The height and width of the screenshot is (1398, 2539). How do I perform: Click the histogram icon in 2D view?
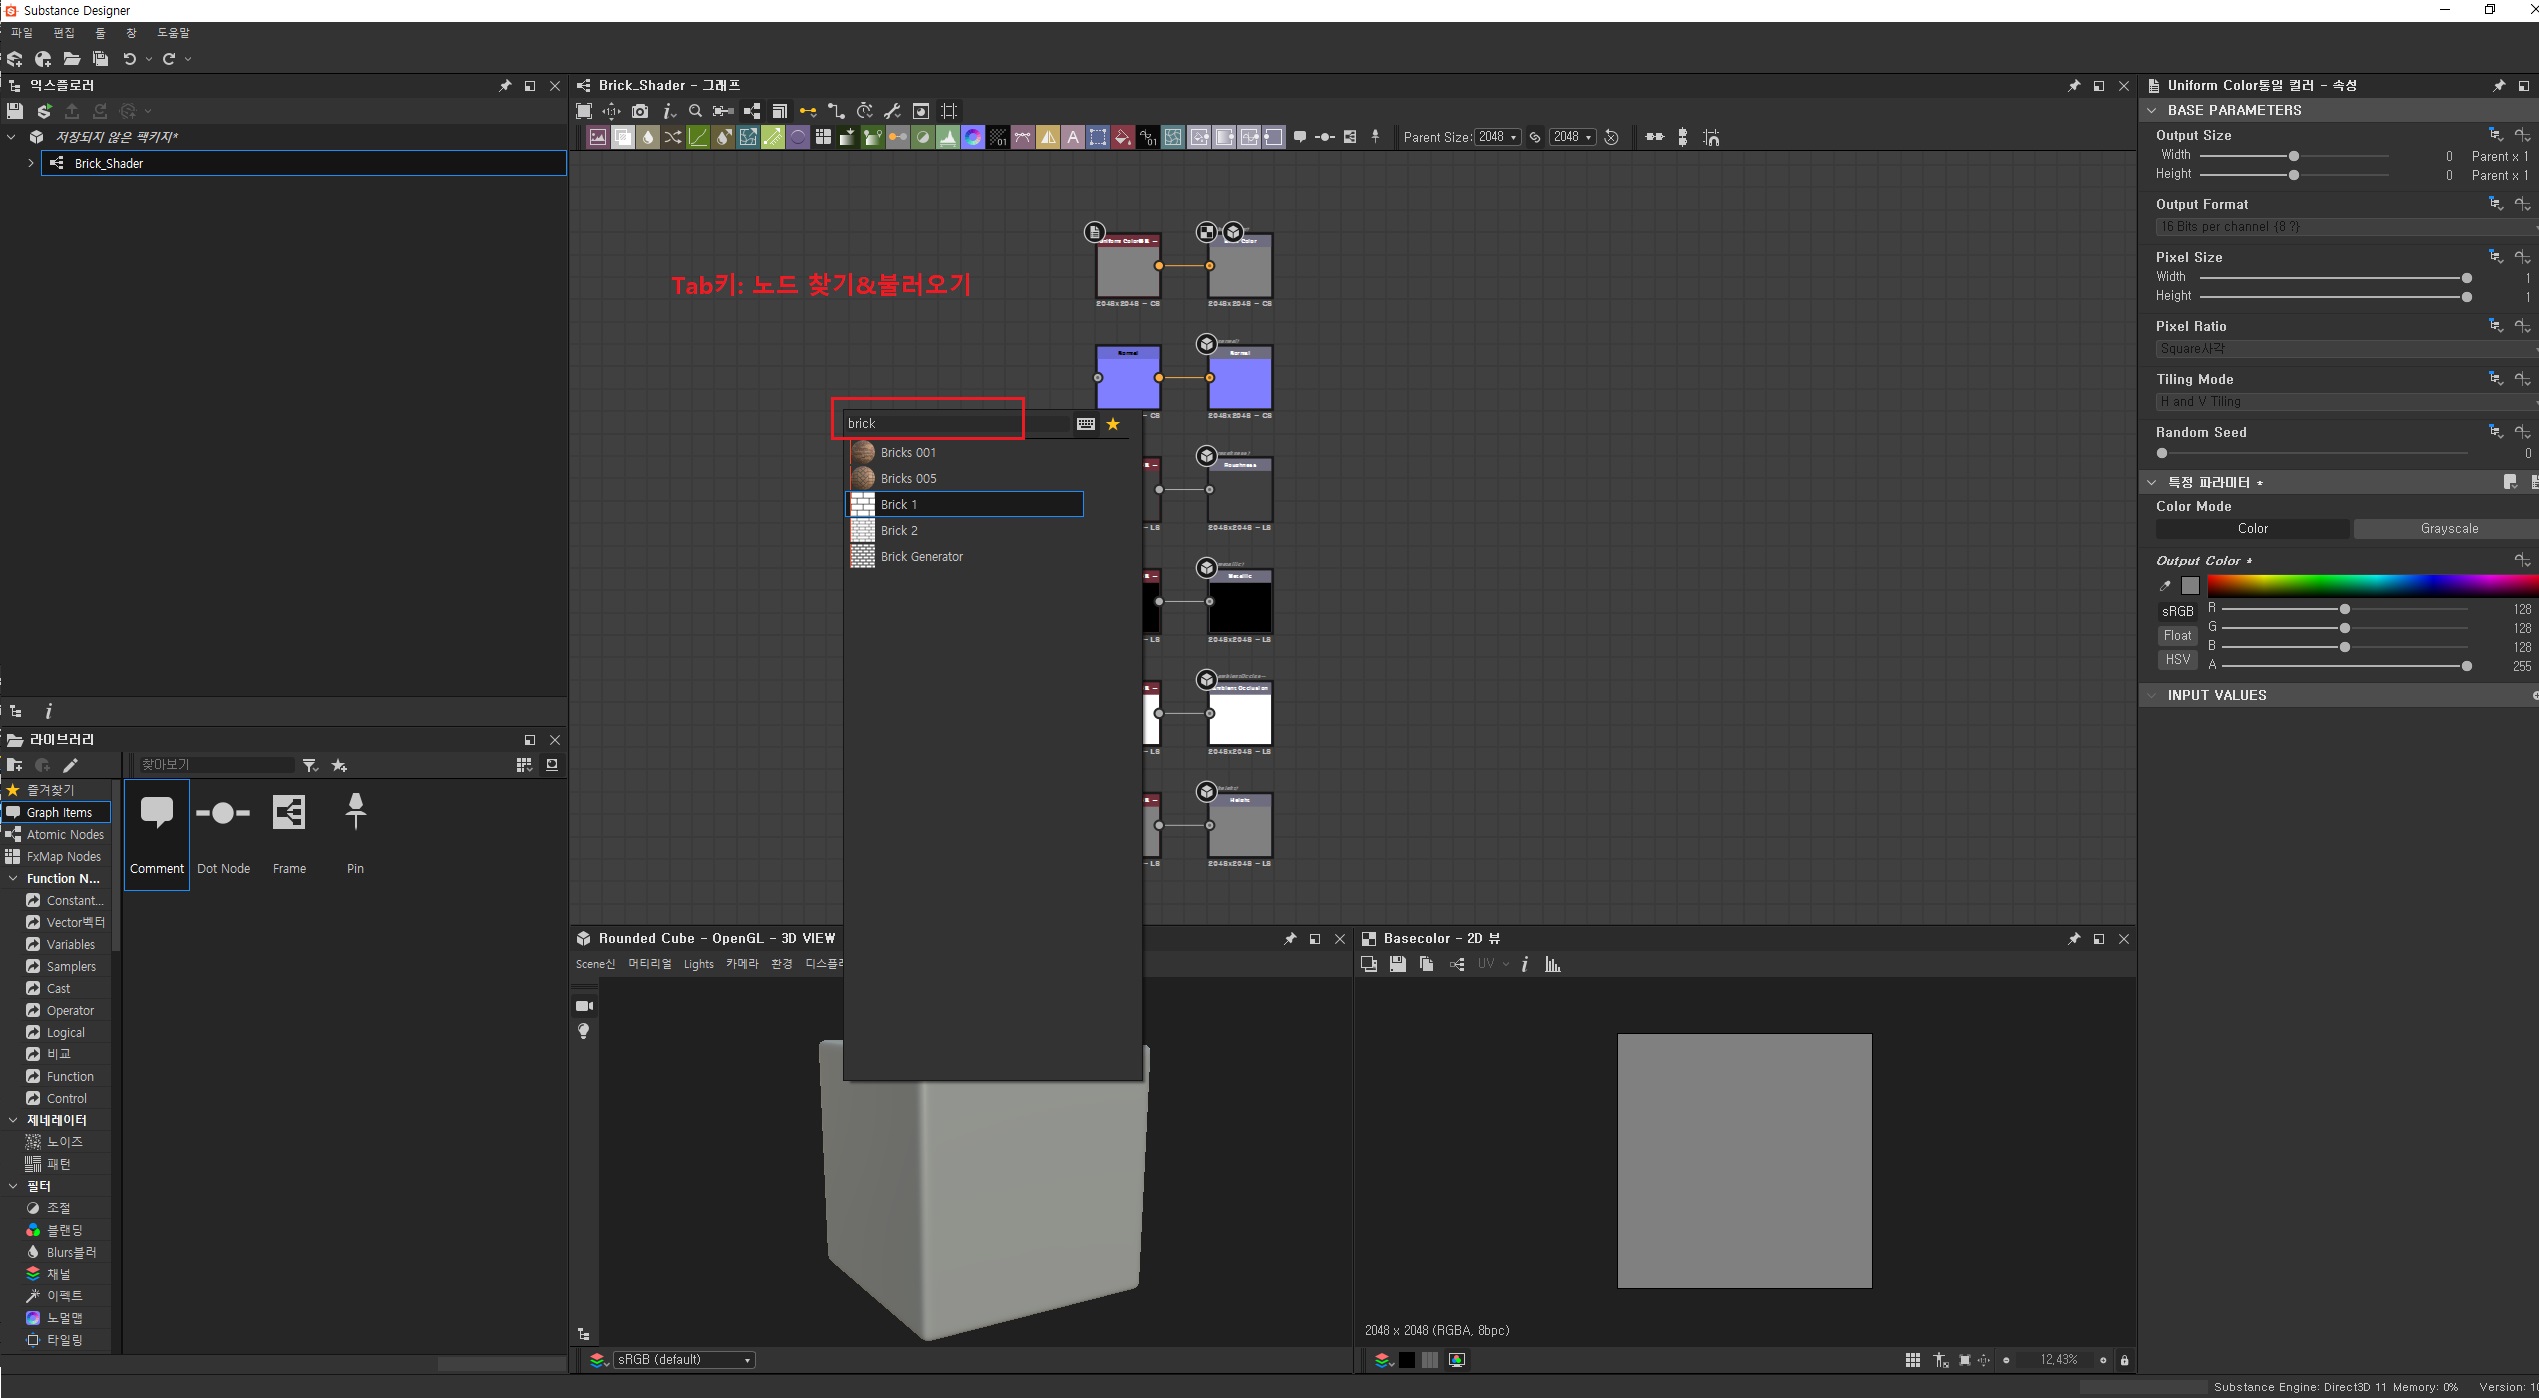(1553, 965)
